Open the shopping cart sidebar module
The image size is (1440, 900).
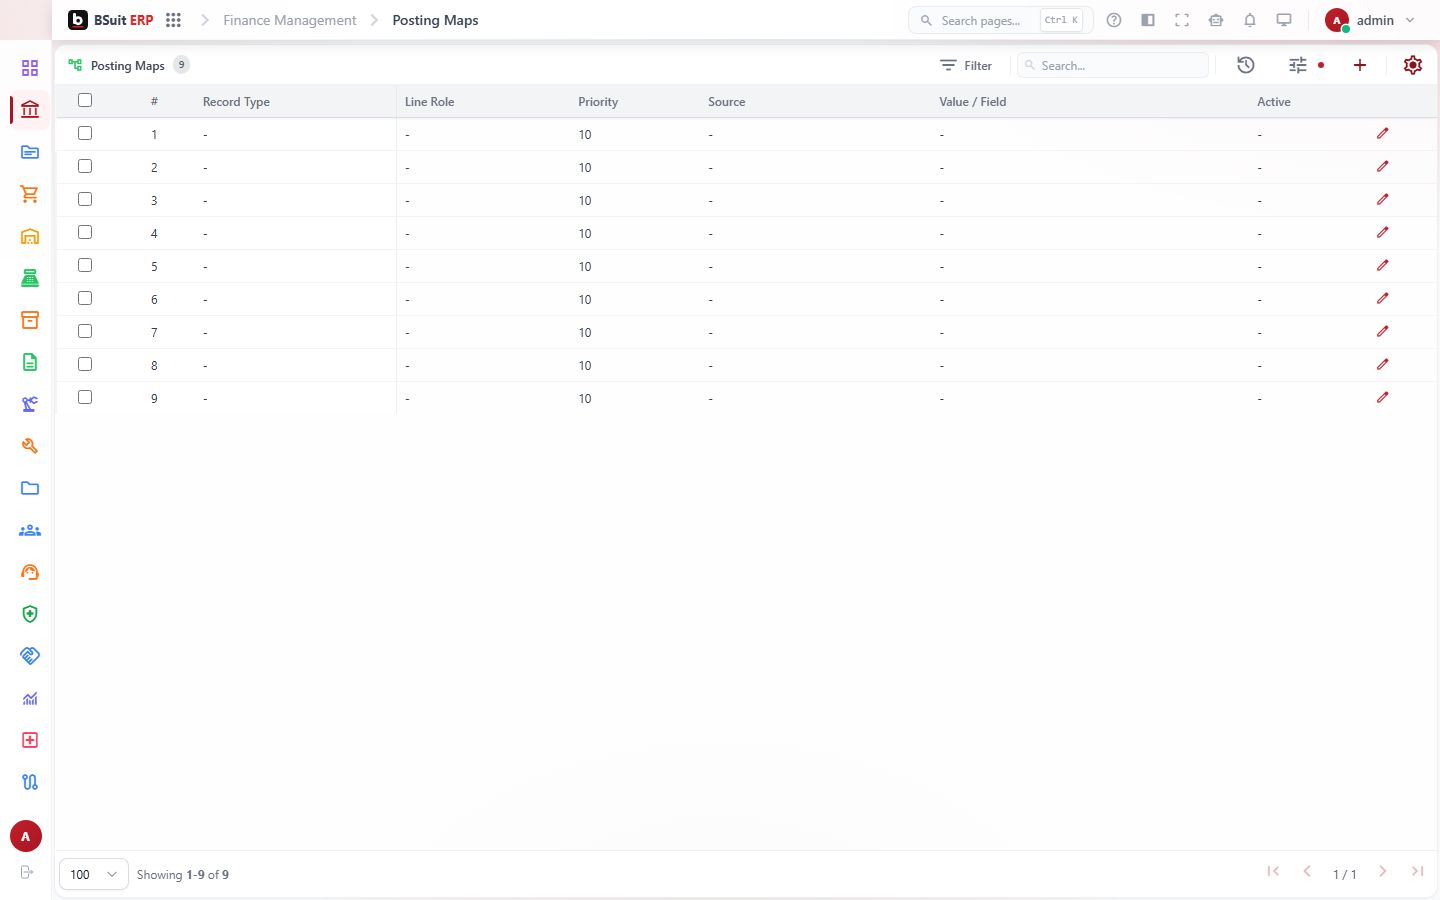(30, 194)
